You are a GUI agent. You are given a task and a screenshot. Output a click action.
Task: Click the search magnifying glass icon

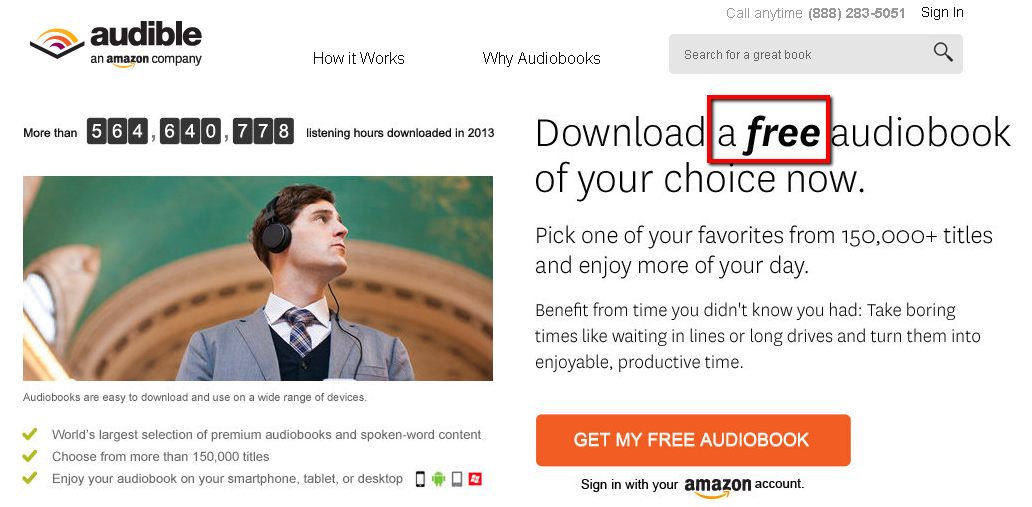(942, 52)
